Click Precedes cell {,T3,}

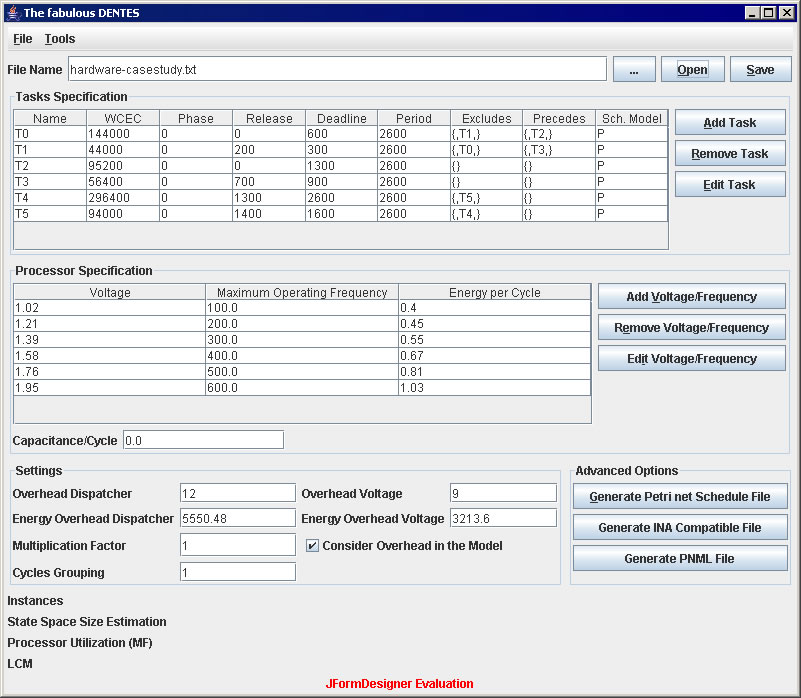coord(559,150)
